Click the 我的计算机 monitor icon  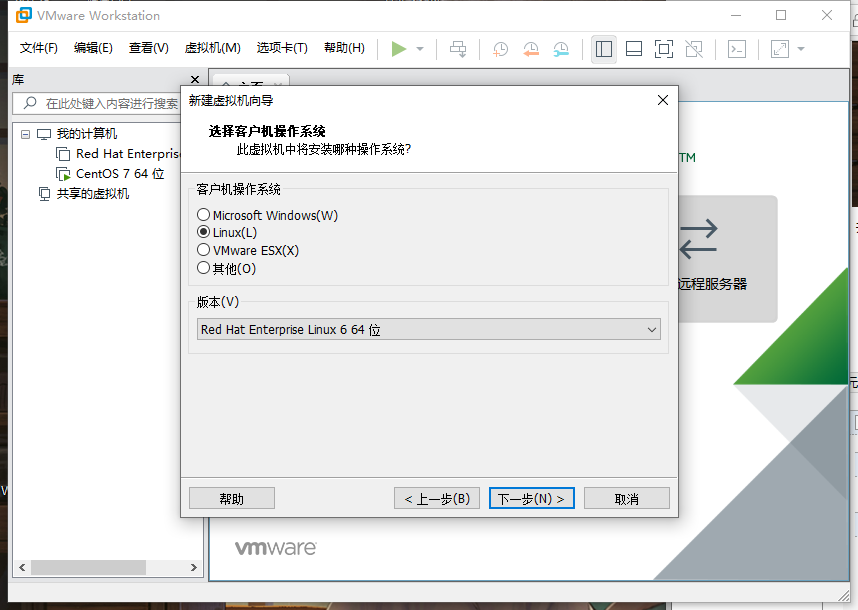(x=44, y=134)
